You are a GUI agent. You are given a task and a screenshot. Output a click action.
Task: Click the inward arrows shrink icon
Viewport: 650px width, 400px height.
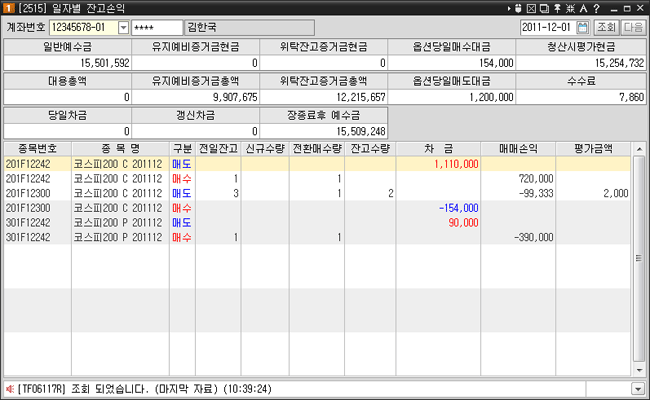(570, 8)
